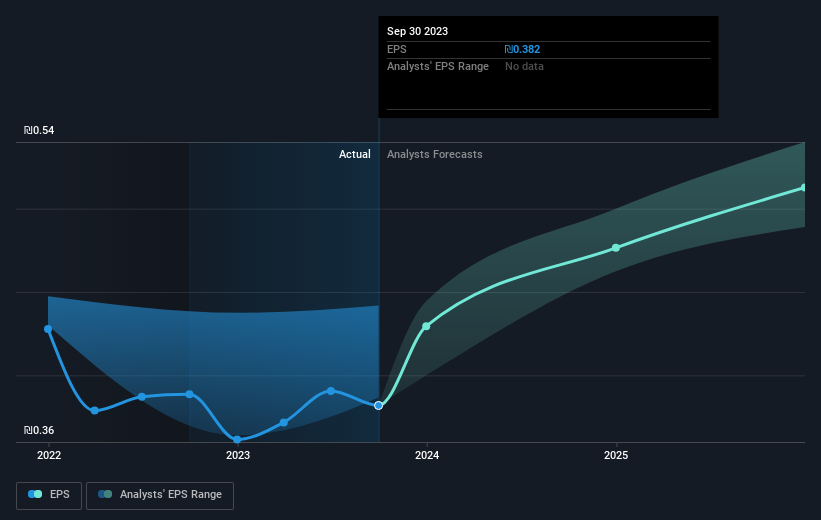This screenshot has width=821, height=520.
Task: Click the '2022' x-axis label
Action: pos(49,456)
